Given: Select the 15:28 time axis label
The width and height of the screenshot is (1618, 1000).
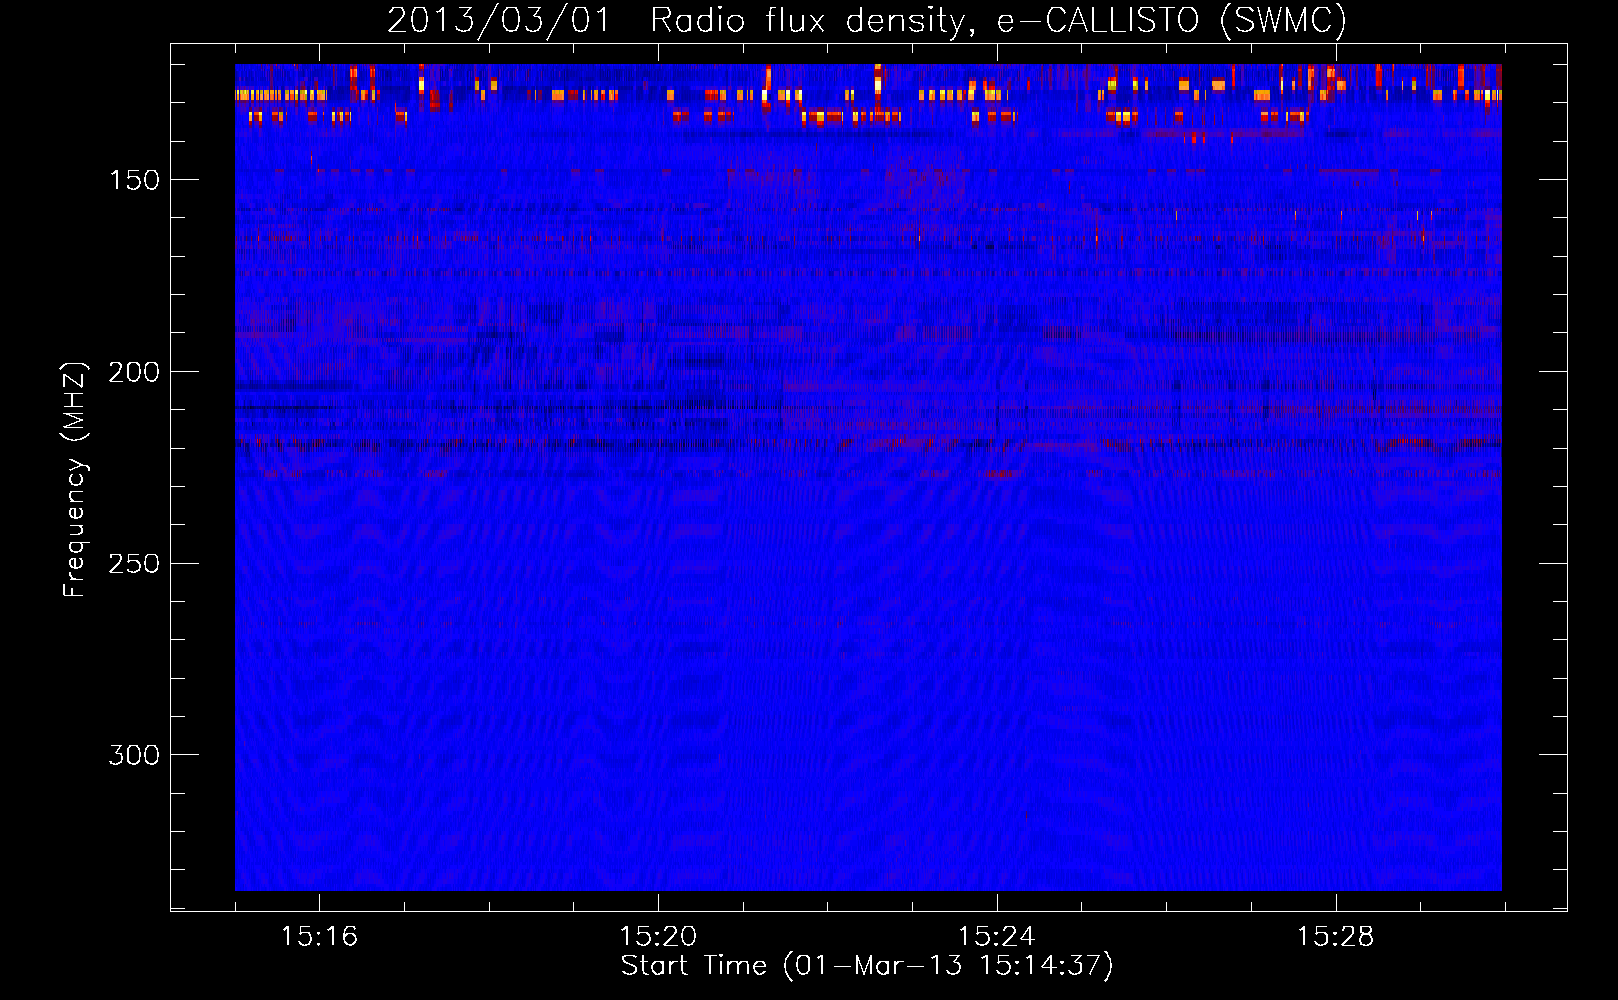Looking at the screenshot, I should pyautogui.click(x=1336, y=937).
